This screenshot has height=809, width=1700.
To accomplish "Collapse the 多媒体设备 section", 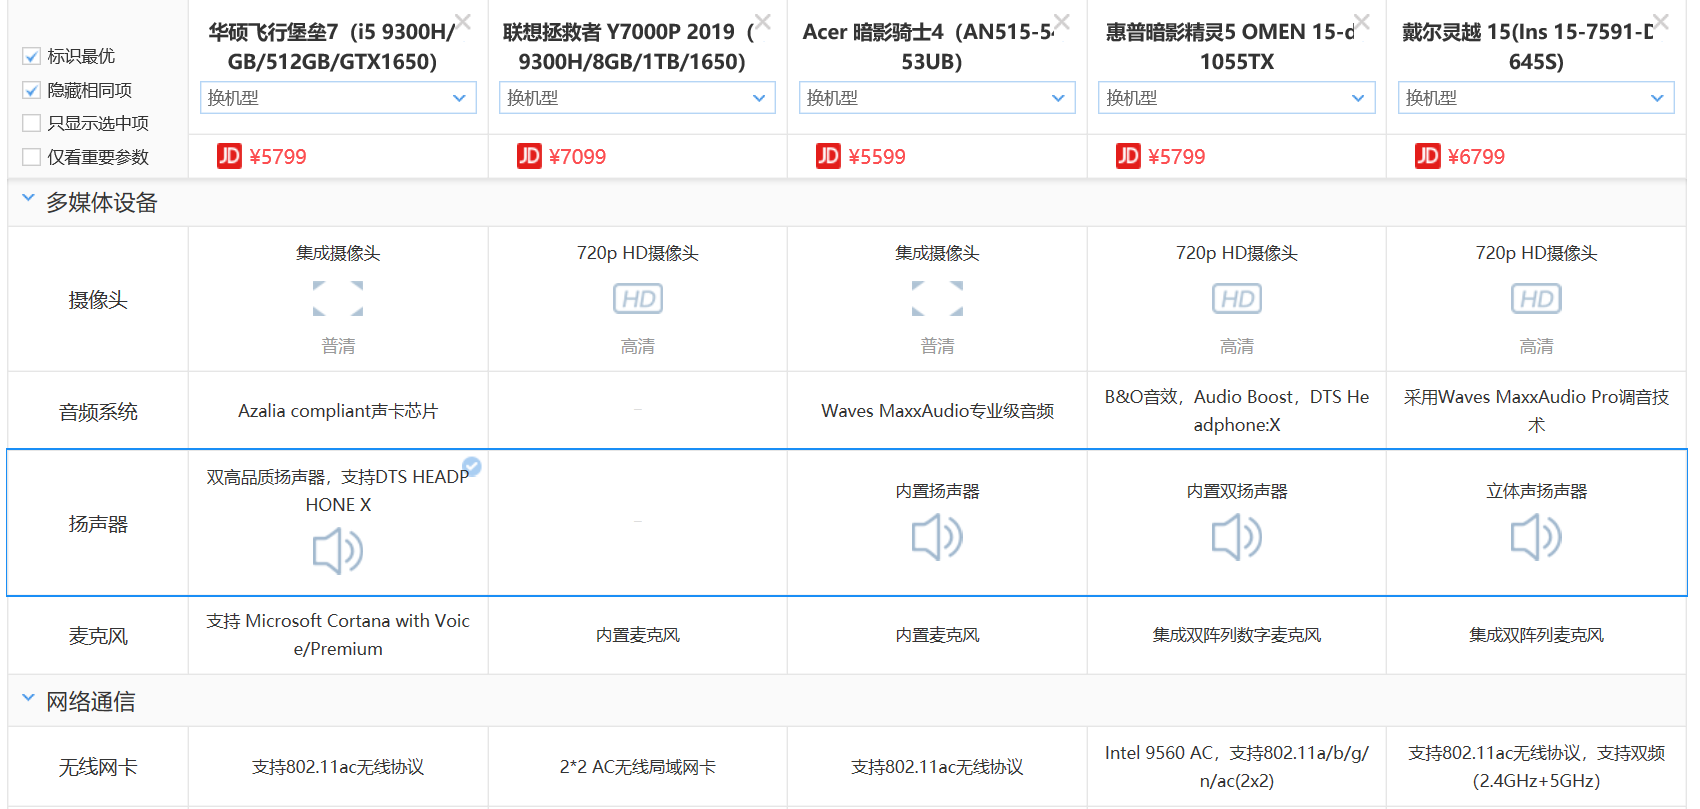I will coord(28,199).
